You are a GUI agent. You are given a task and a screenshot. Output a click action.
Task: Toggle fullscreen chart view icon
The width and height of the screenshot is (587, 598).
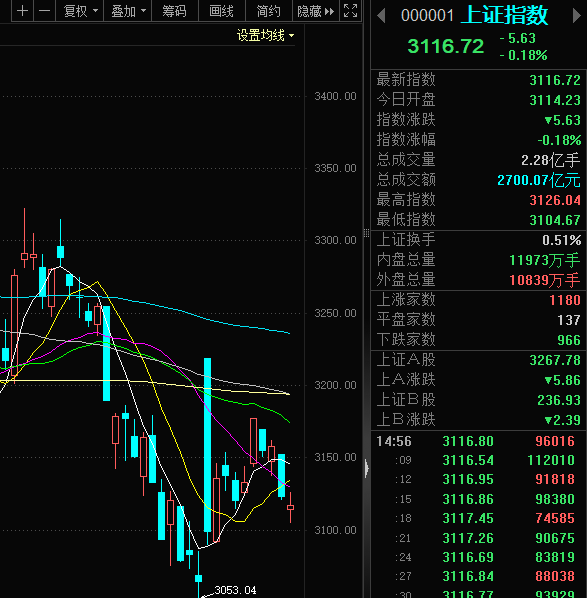(350, 11)
